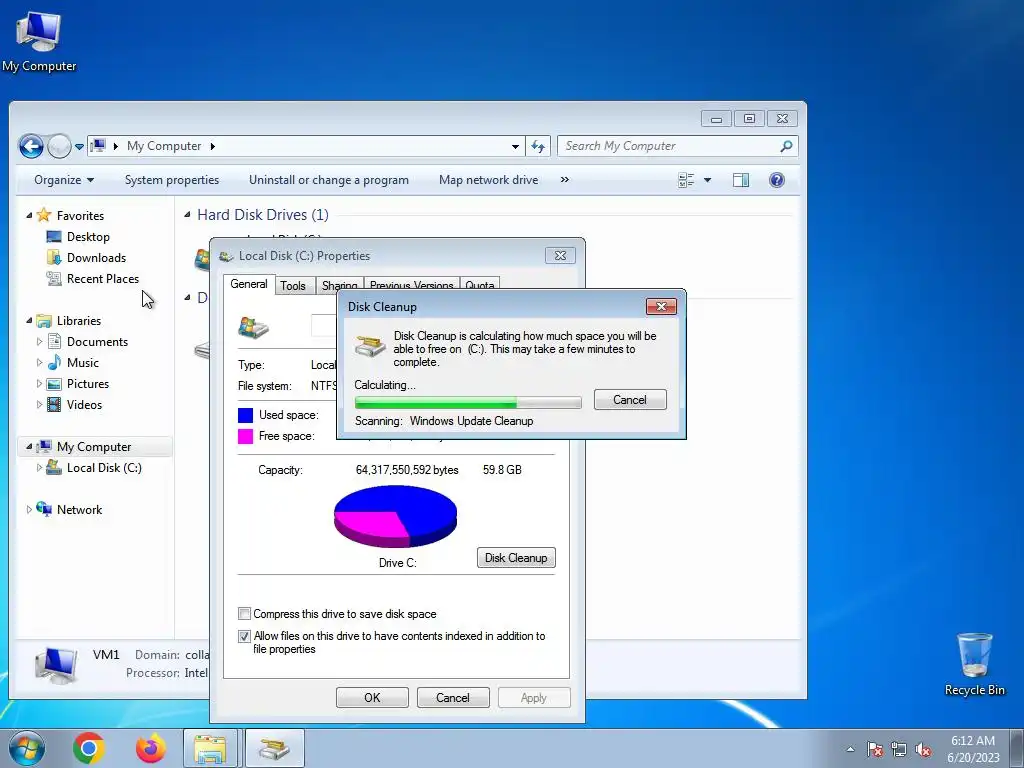Viewport: 1024px width, 768px height.
Task: Refresh the My Computer address bar
Action: (537, 146)
